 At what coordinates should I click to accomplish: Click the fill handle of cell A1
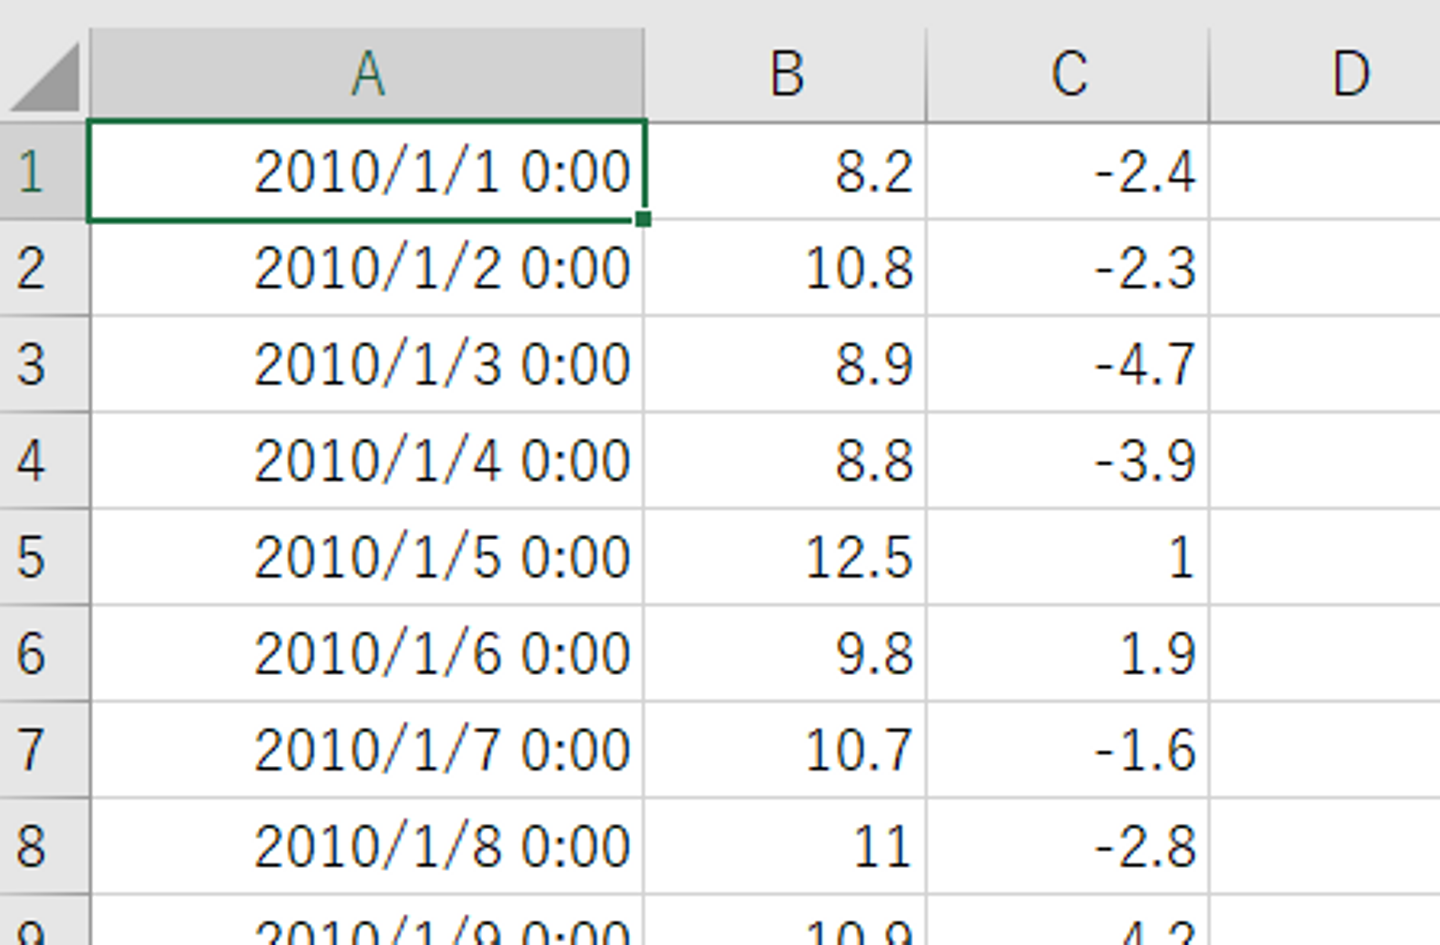pos(643,219)
